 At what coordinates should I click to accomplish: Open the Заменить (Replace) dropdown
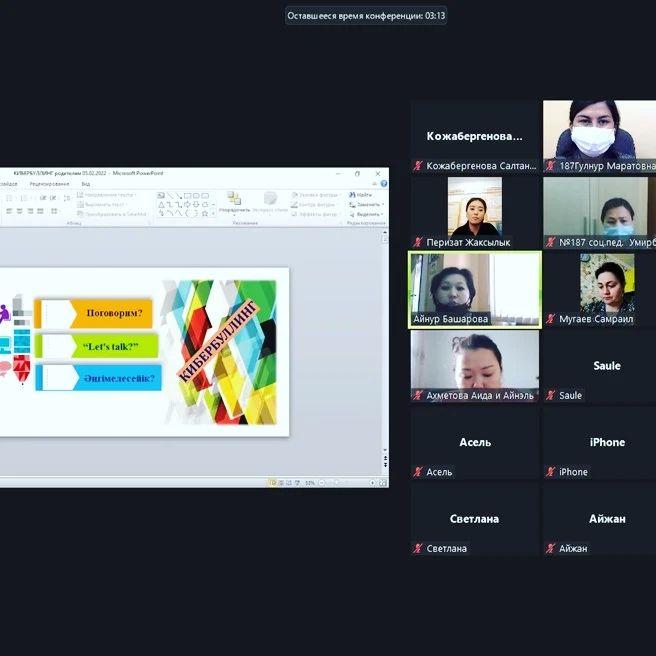click(367, 204)
